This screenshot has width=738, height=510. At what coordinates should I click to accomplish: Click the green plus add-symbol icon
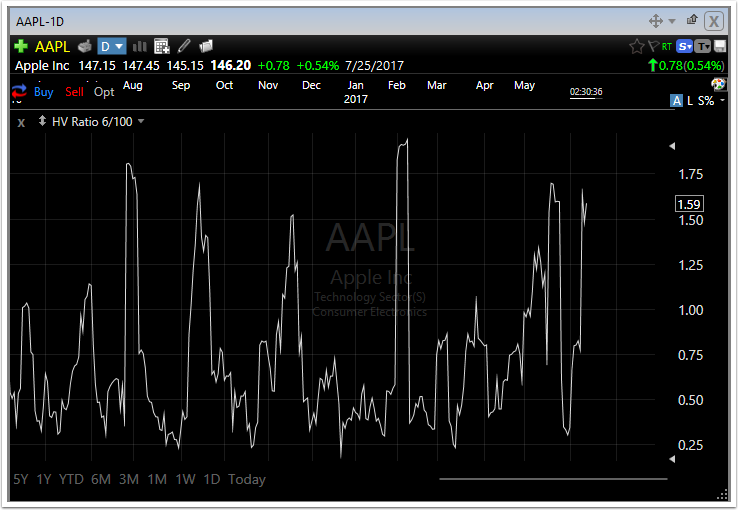click(x=21, y=46)
